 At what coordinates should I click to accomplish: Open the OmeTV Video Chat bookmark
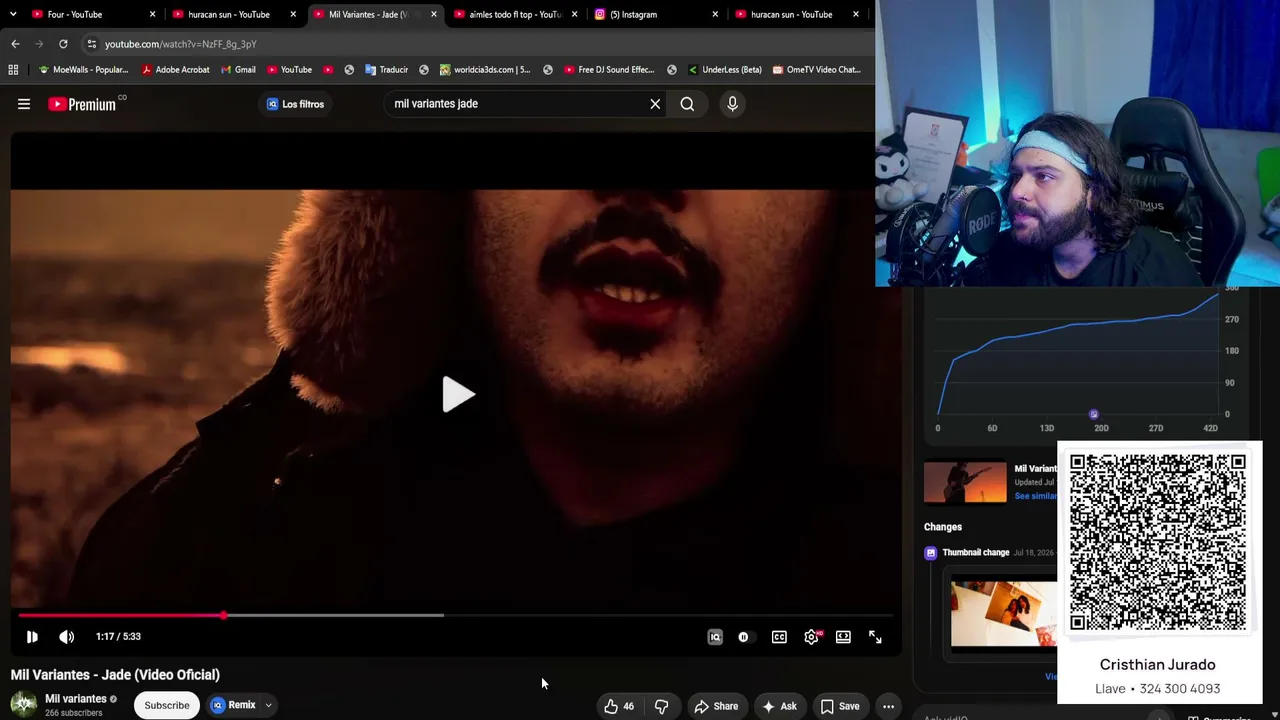pos(817,70)
